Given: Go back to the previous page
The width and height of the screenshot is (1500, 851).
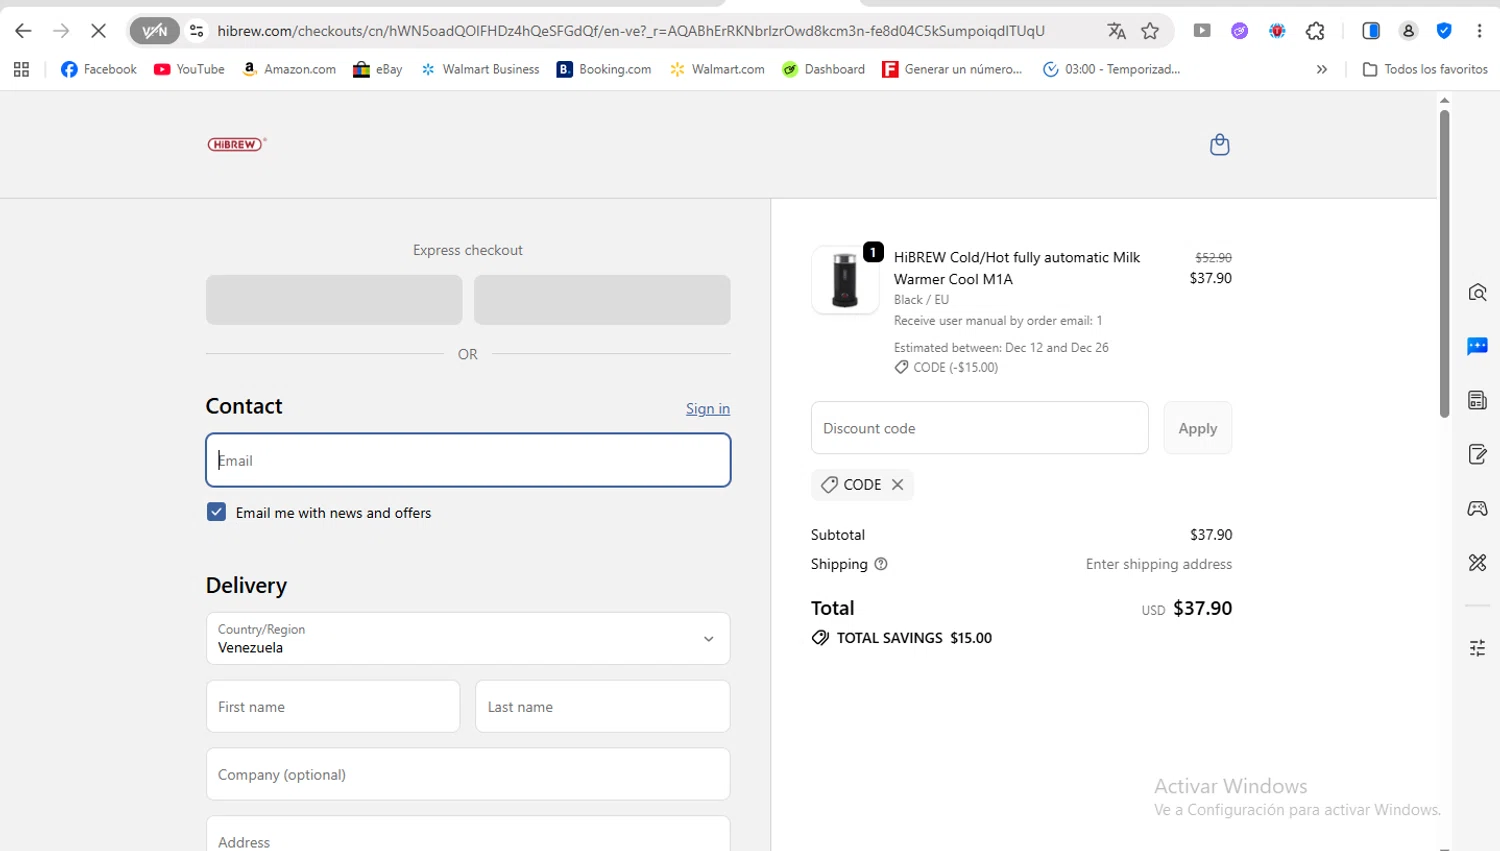Looking at the screenshot, I should [23, 31].
